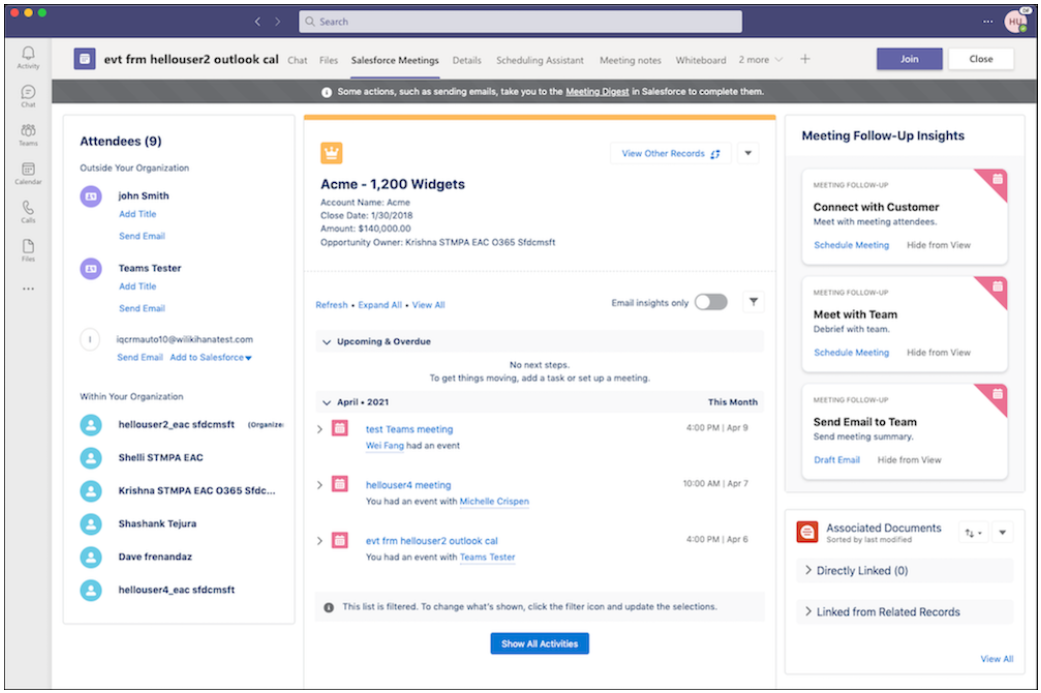Click the activity filter funnel icon

click(x=753, y=302)
